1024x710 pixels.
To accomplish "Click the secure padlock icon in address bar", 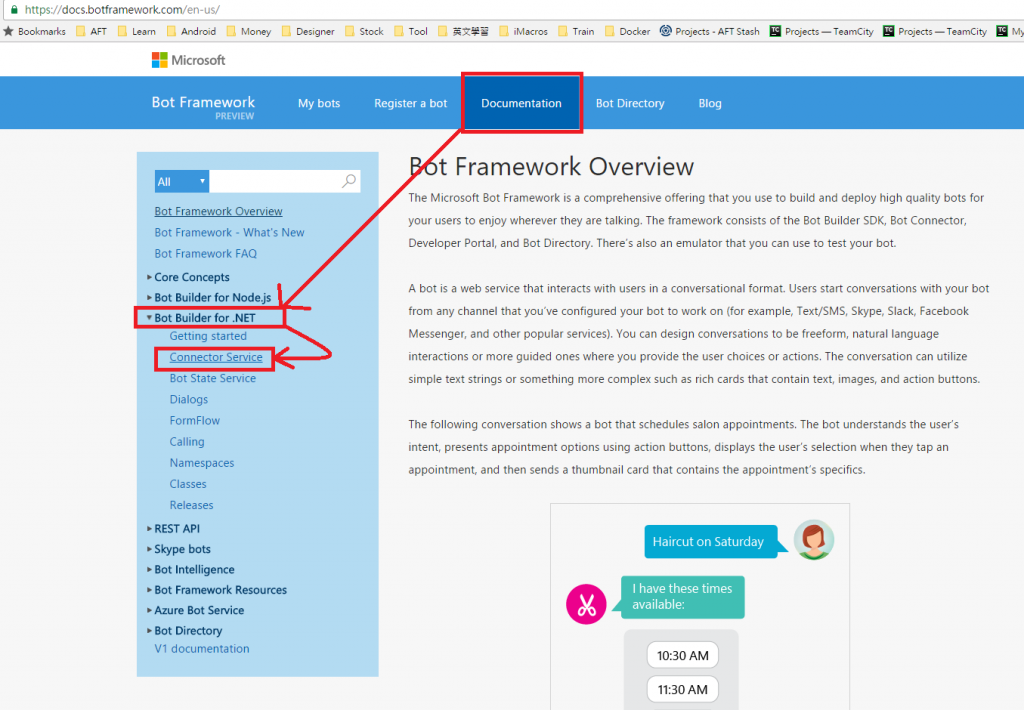I will [x=14, y=10].
